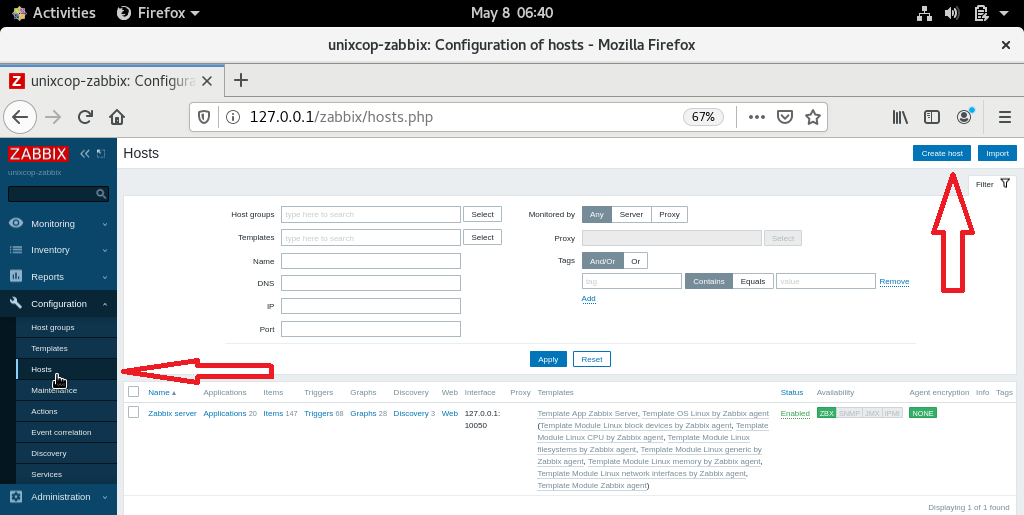The height and width of the screenshot is (515, 1024).
Task: Select Contains tag operator
Action: click(x=709, y=281)
